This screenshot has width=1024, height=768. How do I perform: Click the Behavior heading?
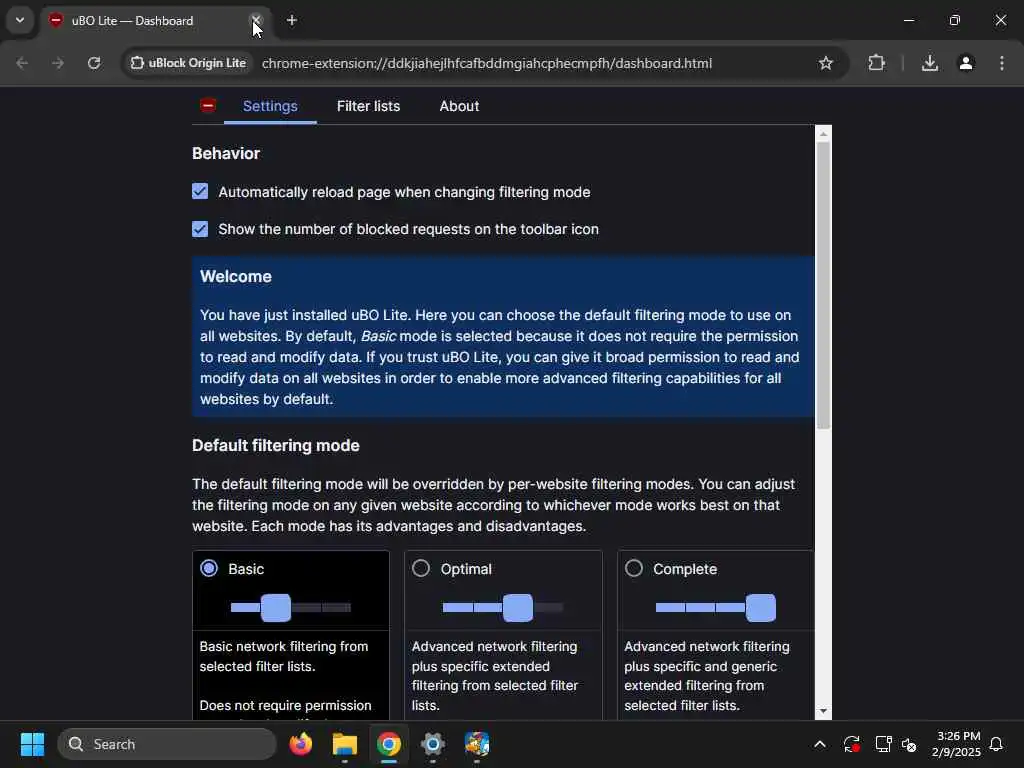coord(226,153)
